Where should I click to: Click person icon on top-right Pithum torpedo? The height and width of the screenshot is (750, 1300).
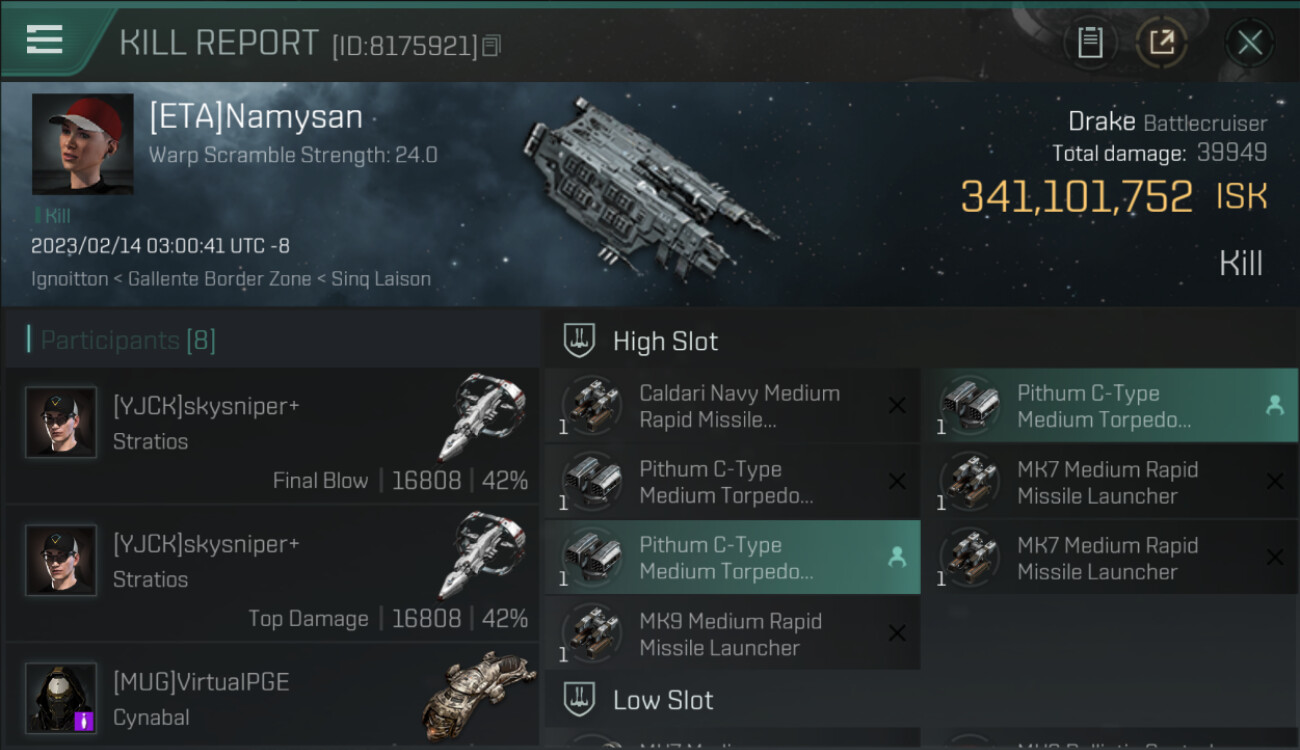click(x=1275, y=405)
